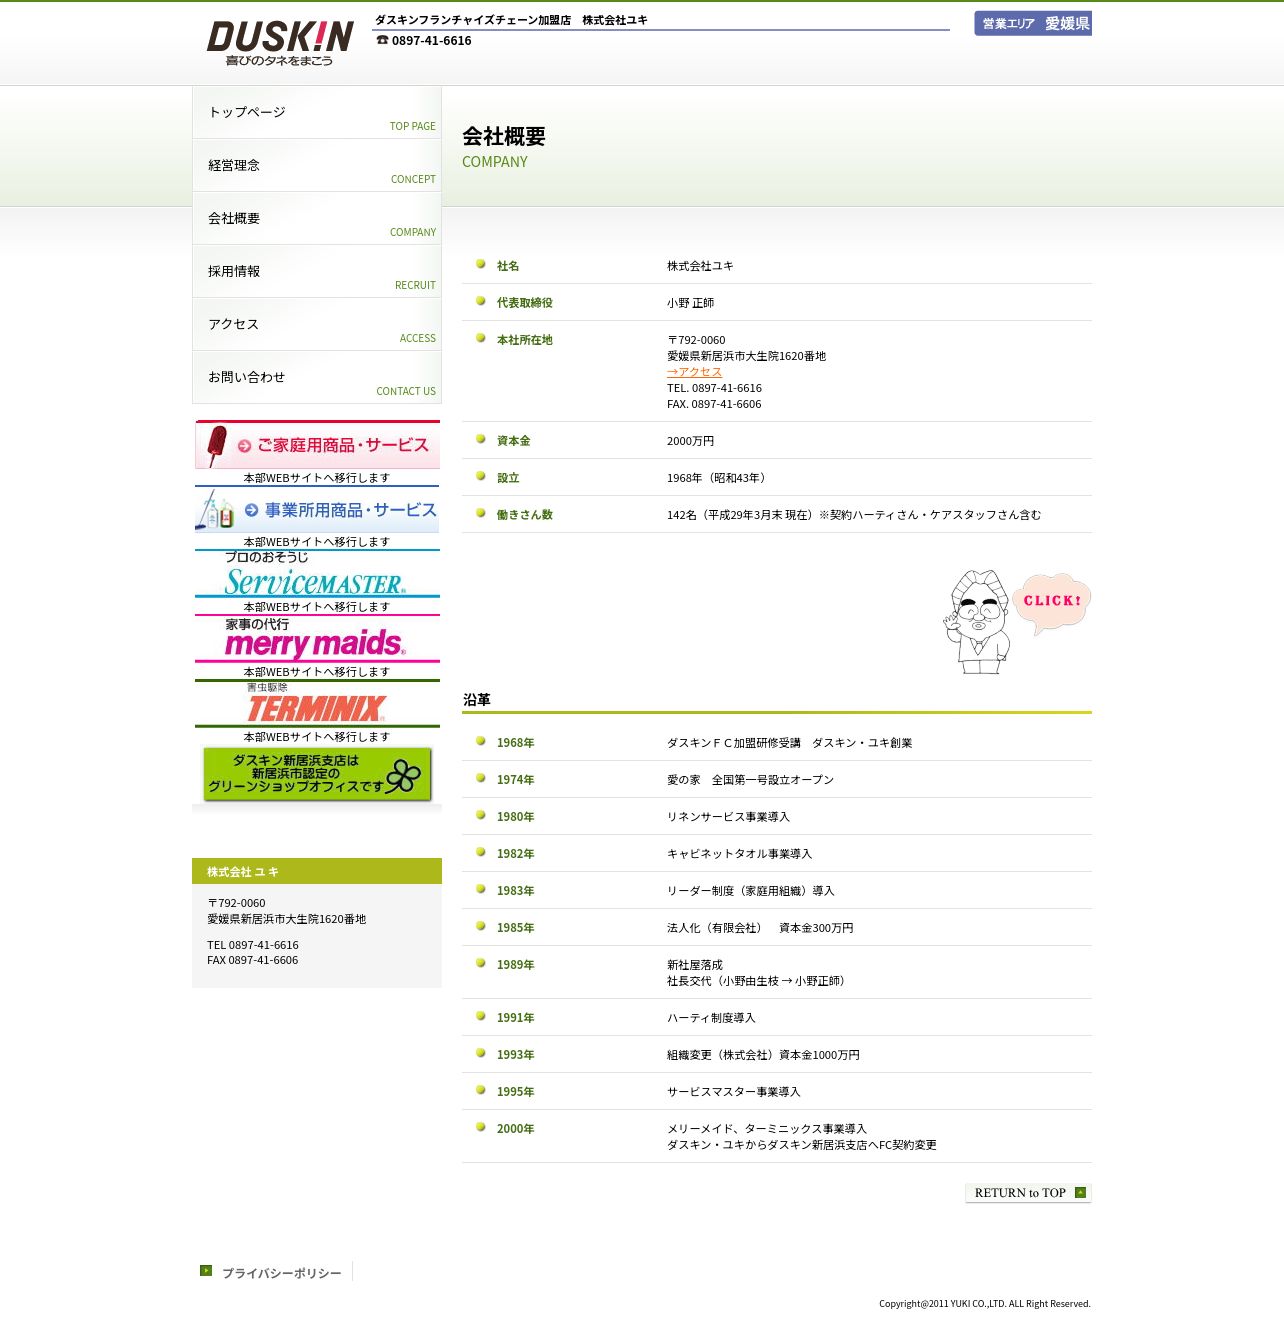Click the 代表取締役 row label

(525, 303)
